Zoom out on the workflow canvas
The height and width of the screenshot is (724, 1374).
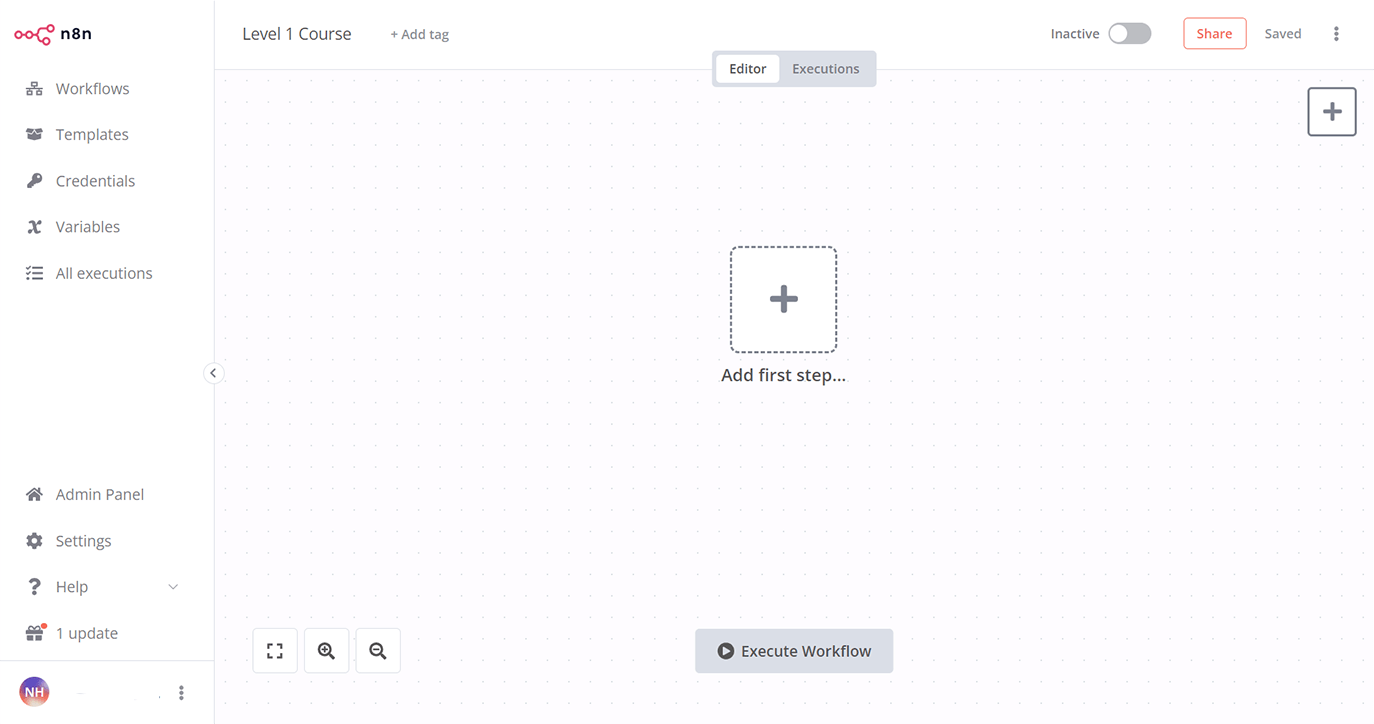point(377,650)
